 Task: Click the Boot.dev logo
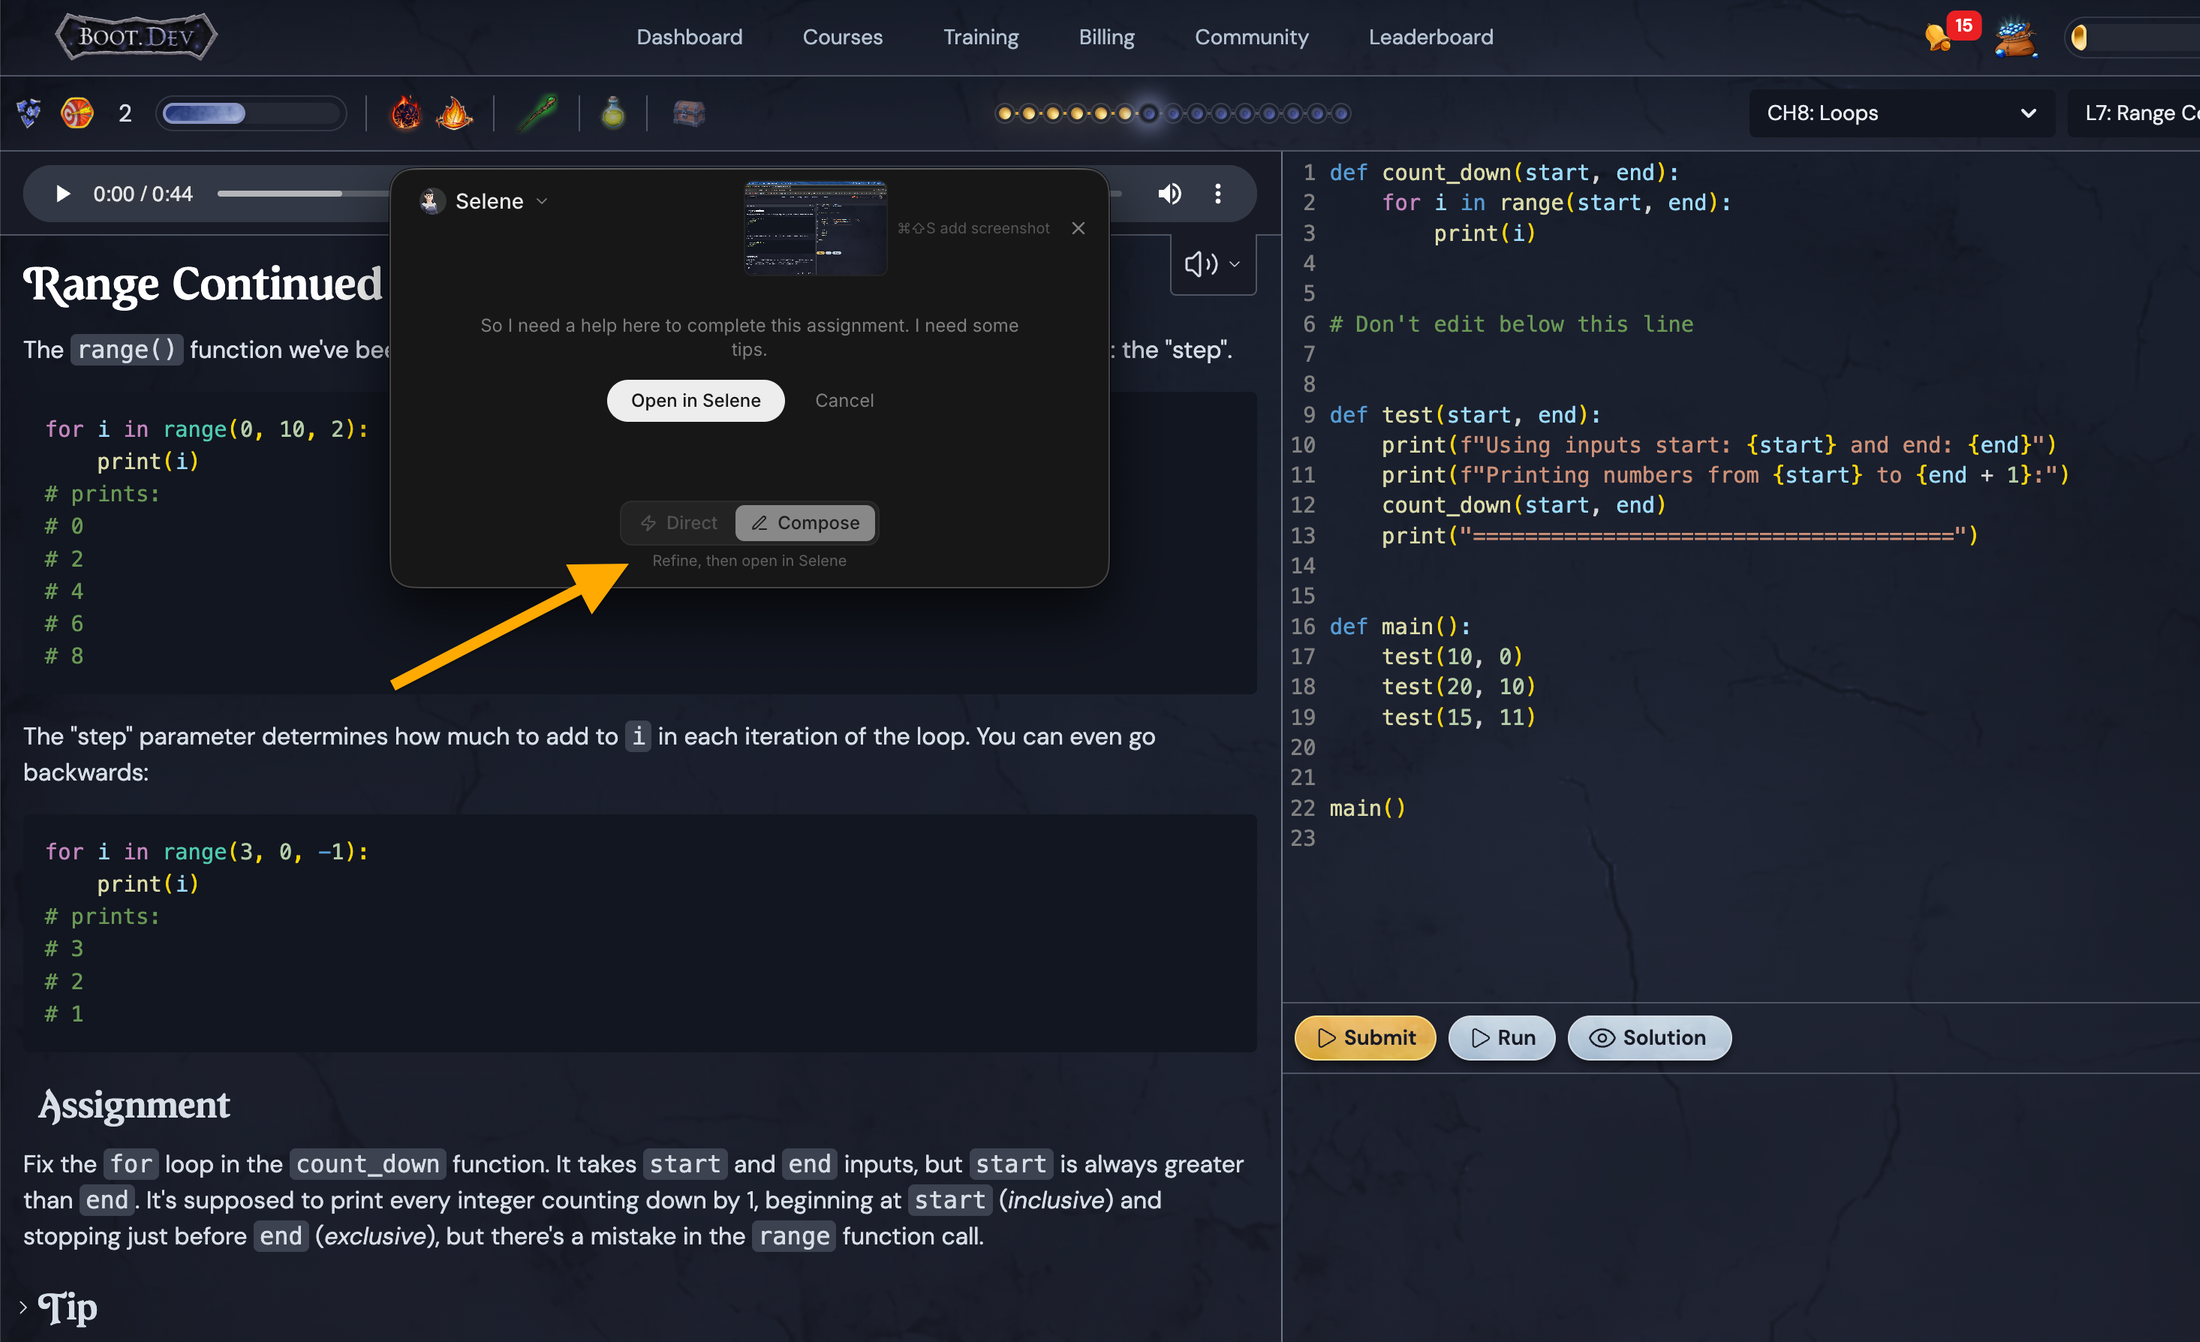click(x=135, y=37)
